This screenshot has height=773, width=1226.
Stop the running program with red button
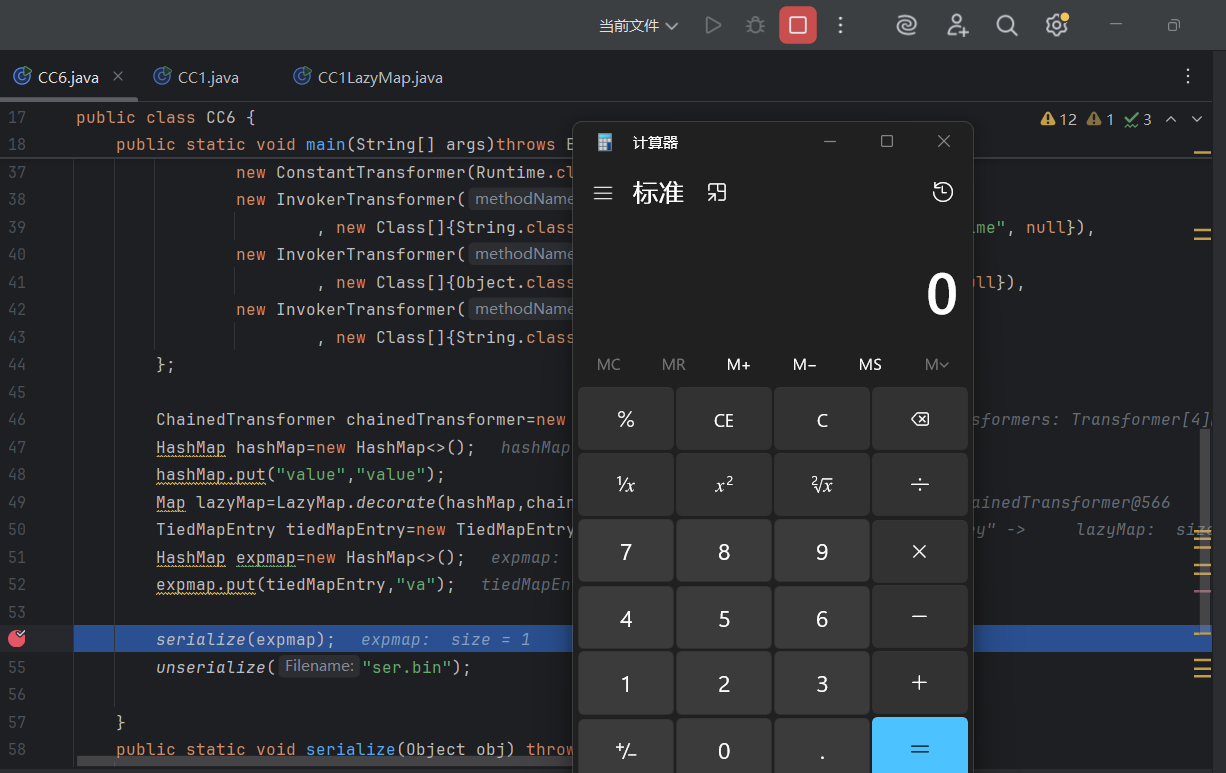pos(797,25)
